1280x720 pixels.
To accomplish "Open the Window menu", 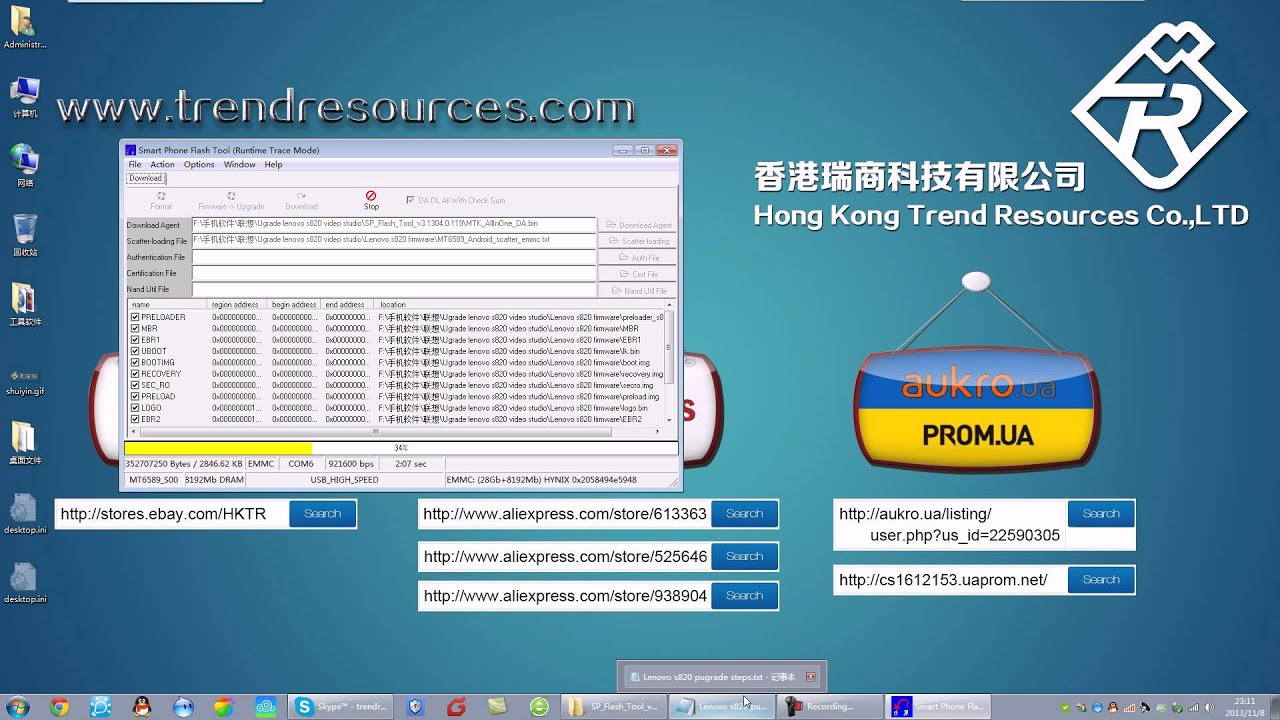I will pyautogui.click(x=240, y=164).
